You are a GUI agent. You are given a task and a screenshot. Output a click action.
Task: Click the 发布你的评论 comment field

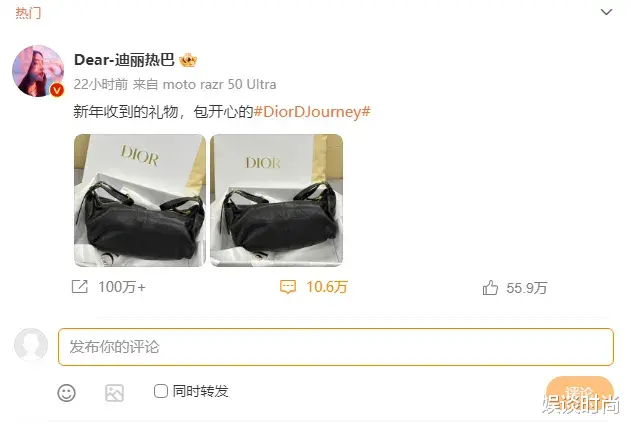pos(336,347)
